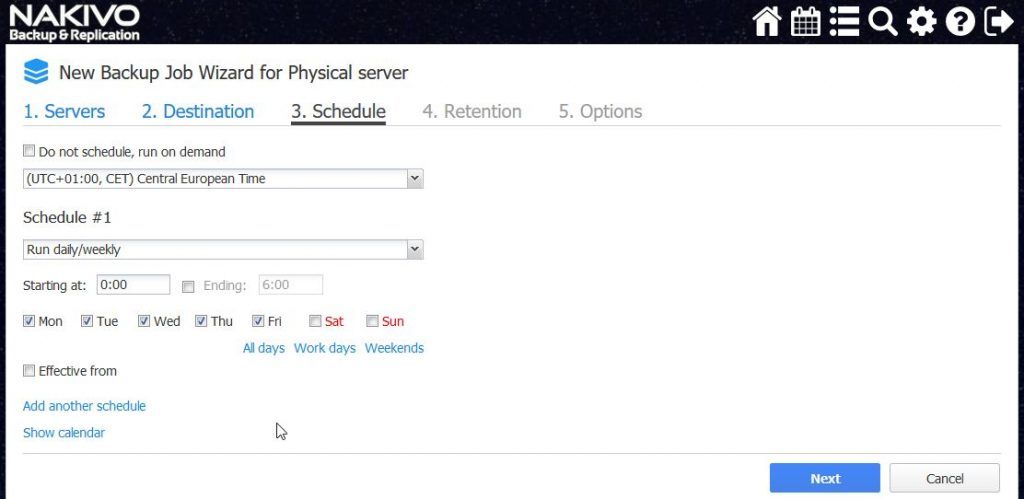
Task: Uncheck the Fri checkbox
Action: coord(258,321)
